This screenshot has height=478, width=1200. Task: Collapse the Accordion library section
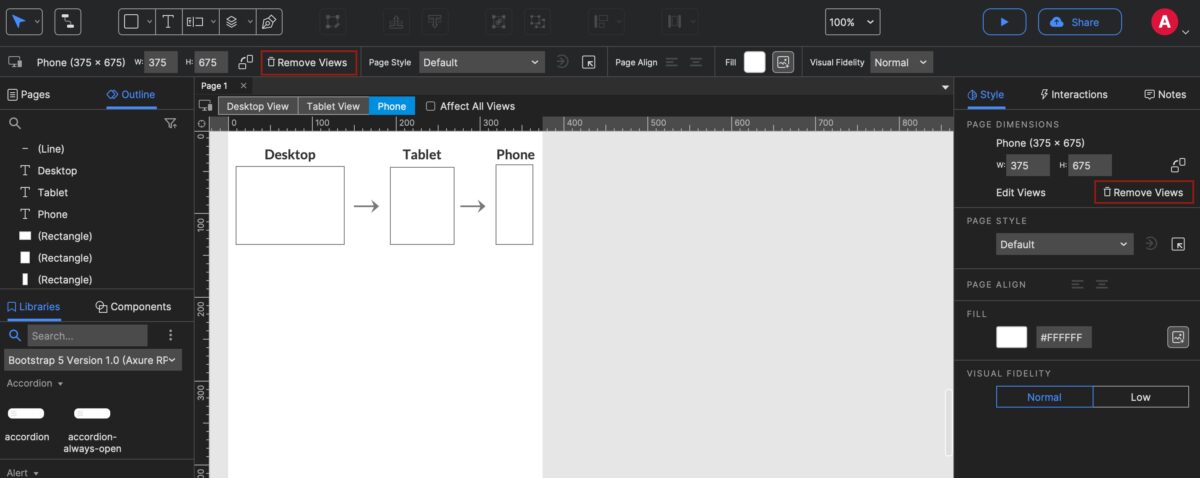36,384
